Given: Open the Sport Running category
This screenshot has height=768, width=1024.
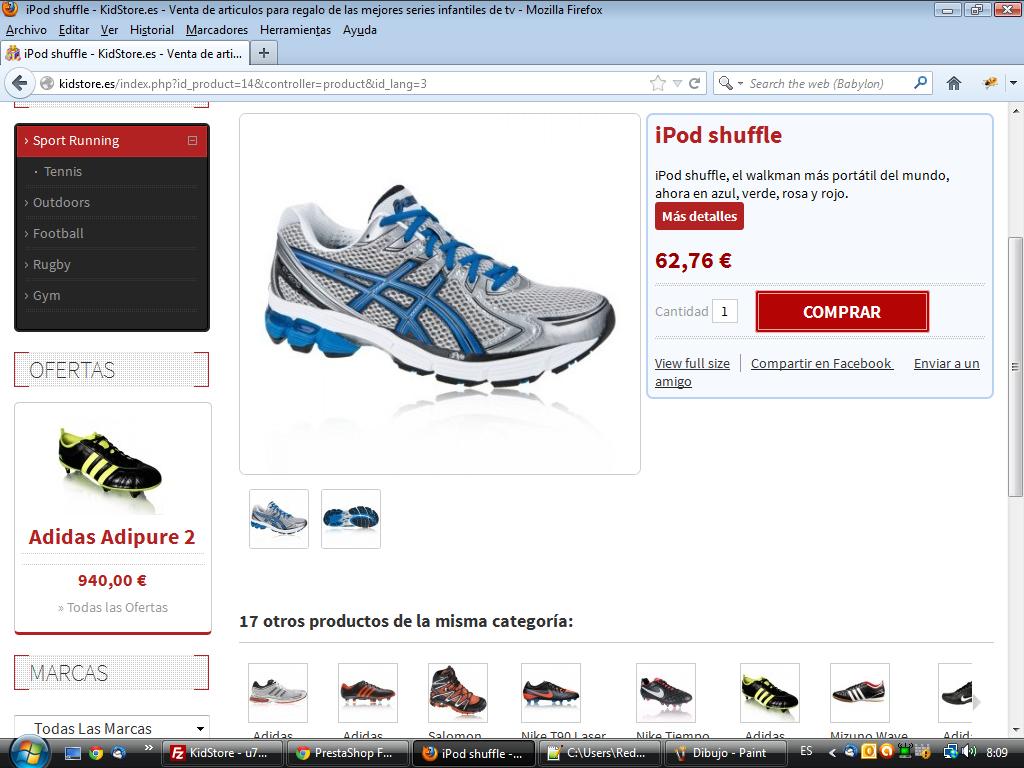Looking at the screenshot, I should point(76,140).
